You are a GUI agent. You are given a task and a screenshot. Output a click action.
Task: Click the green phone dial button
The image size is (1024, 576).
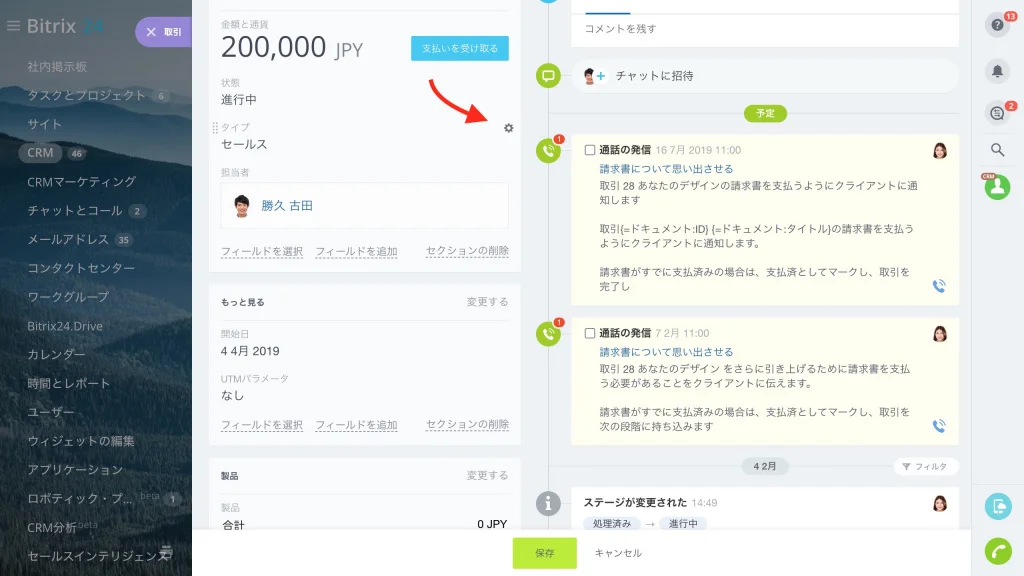998,551
